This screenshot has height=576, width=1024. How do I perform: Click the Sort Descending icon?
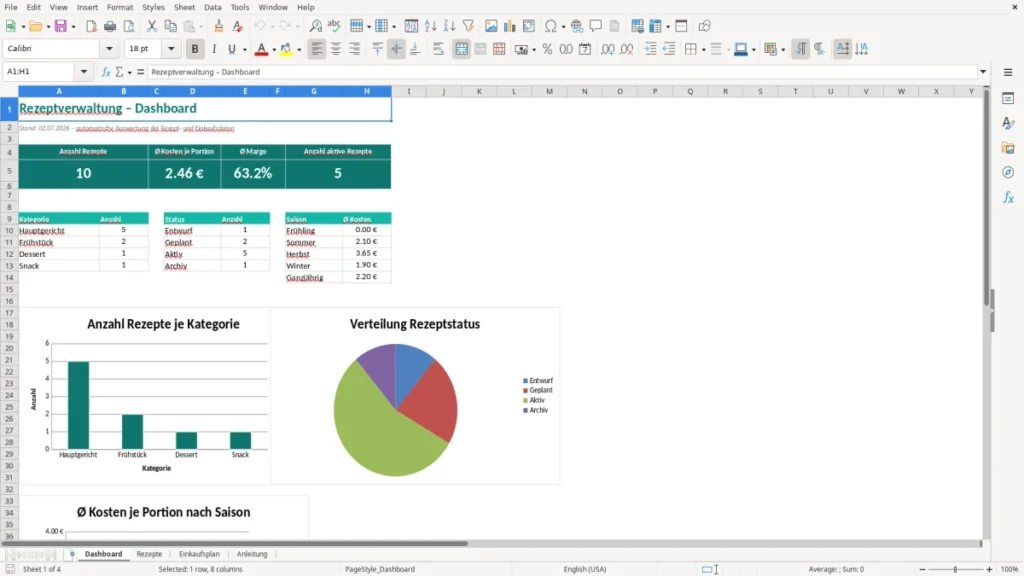[x=449, y=26]
